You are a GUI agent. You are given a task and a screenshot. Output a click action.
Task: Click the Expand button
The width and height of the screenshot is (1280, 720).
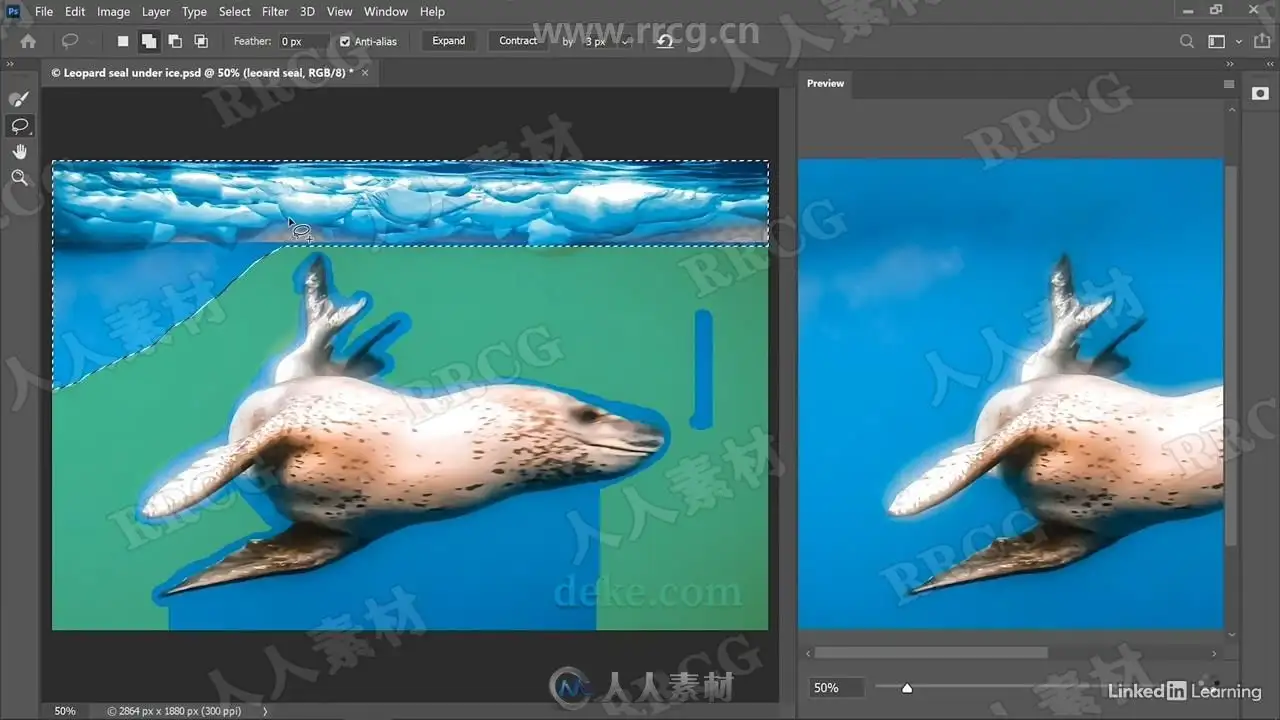[449, 41]
